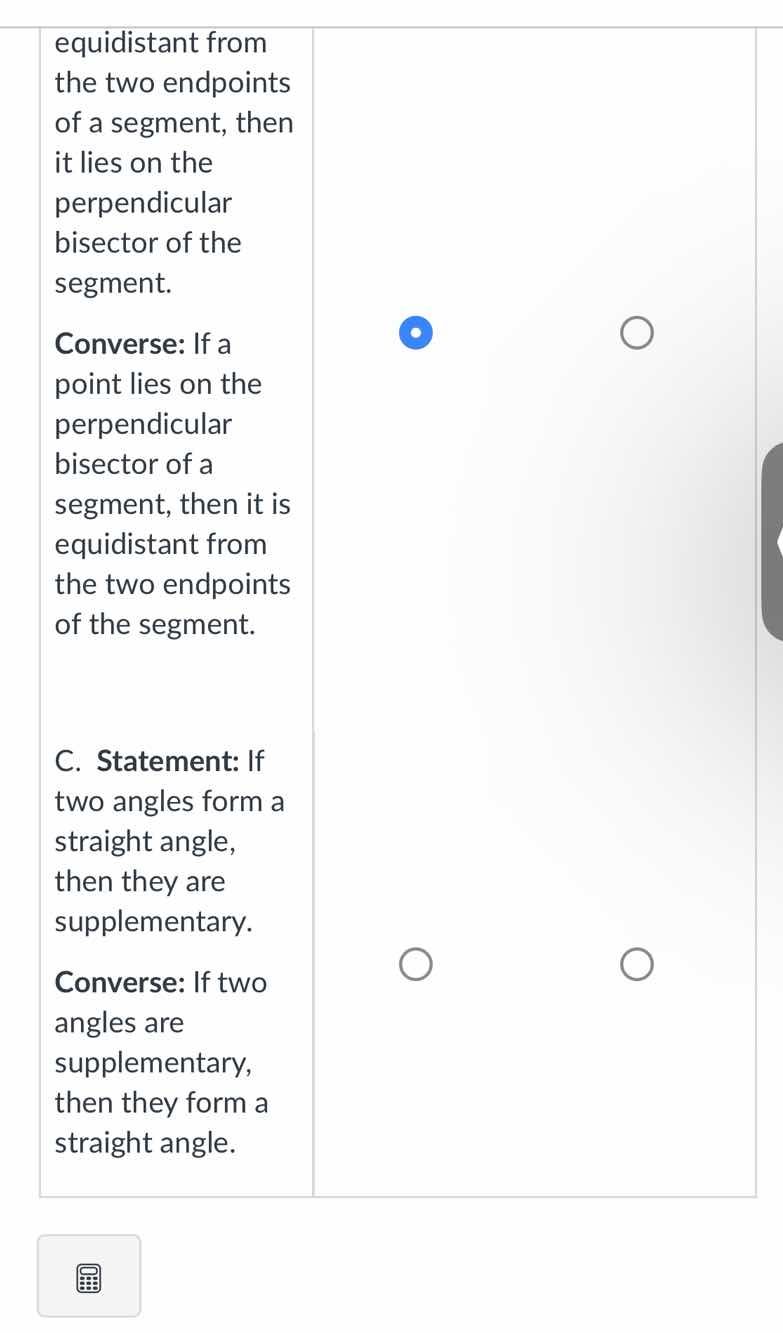Click the calculator button at the bottom
Image resolution: width=783 pixels, height=1333 pixels.
click(89, 1277)
